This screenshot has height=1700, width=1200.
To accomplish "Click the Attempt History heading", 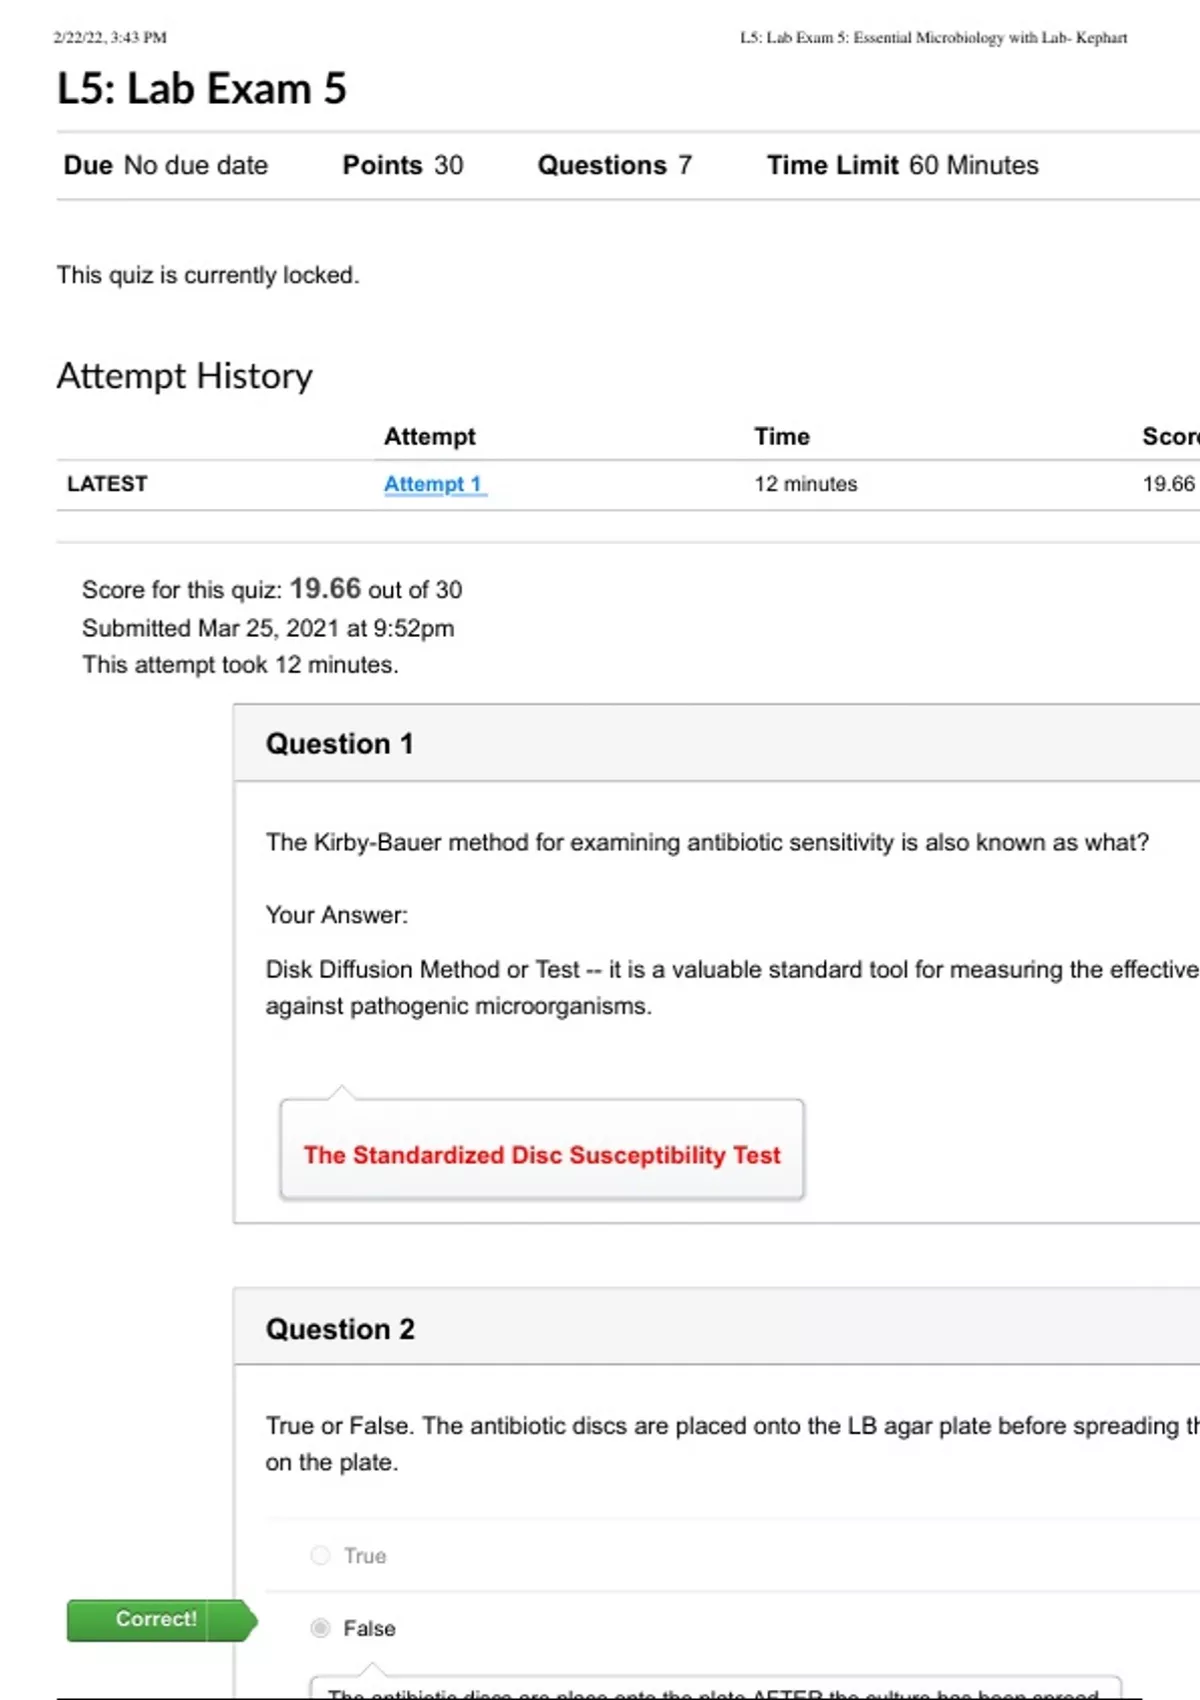I will (x=185, y=376).
